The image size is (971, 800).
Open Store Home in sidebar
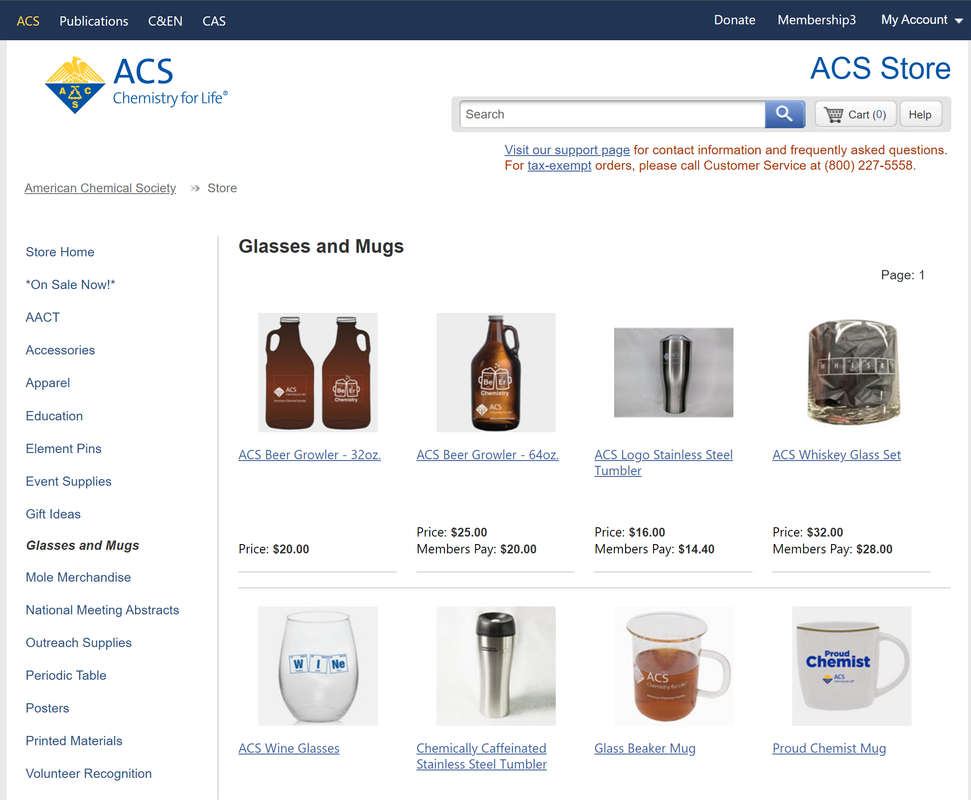(60, 252)
